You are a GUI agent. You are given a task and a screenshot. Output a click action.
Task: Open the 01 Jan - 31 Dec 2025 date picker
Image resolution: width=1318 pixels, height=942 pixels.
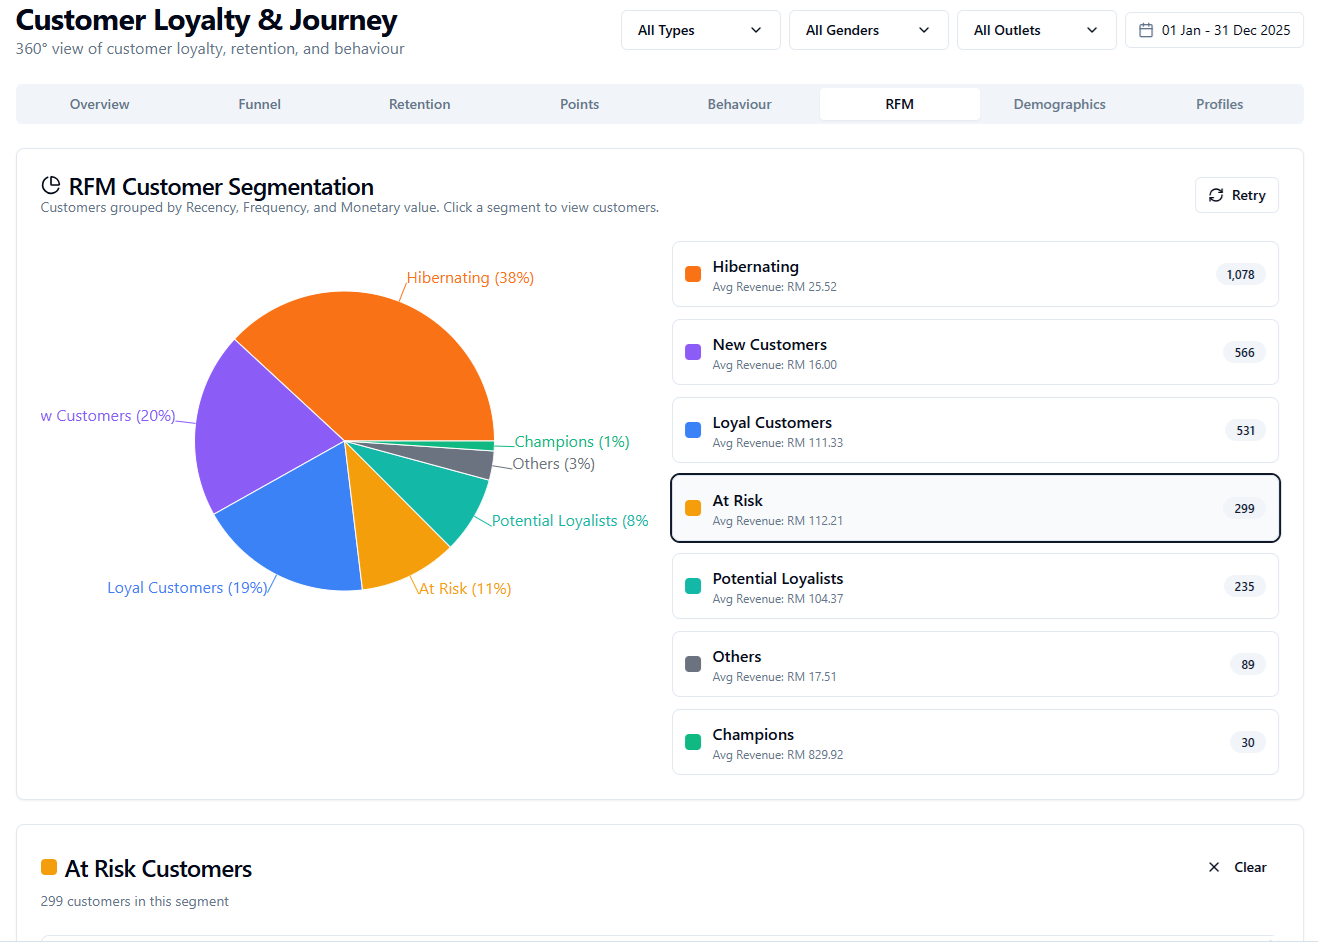tap(1214, 30)
